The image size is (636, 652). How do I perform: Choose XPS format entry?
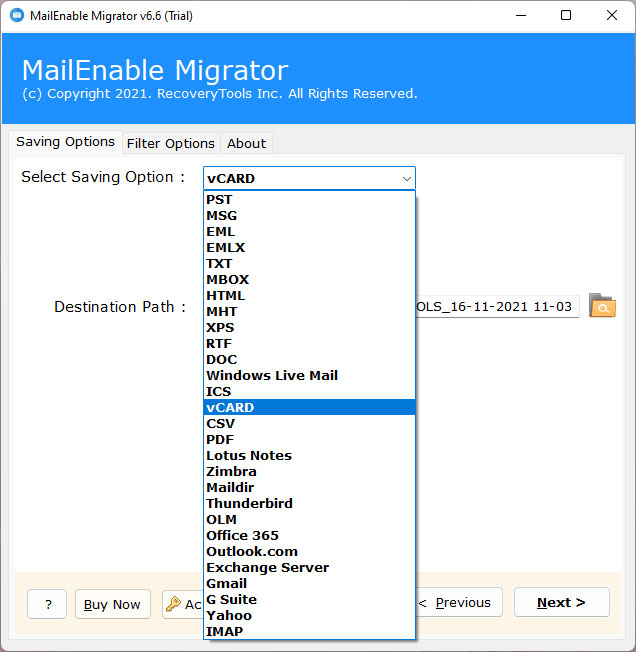click(309, 328)
